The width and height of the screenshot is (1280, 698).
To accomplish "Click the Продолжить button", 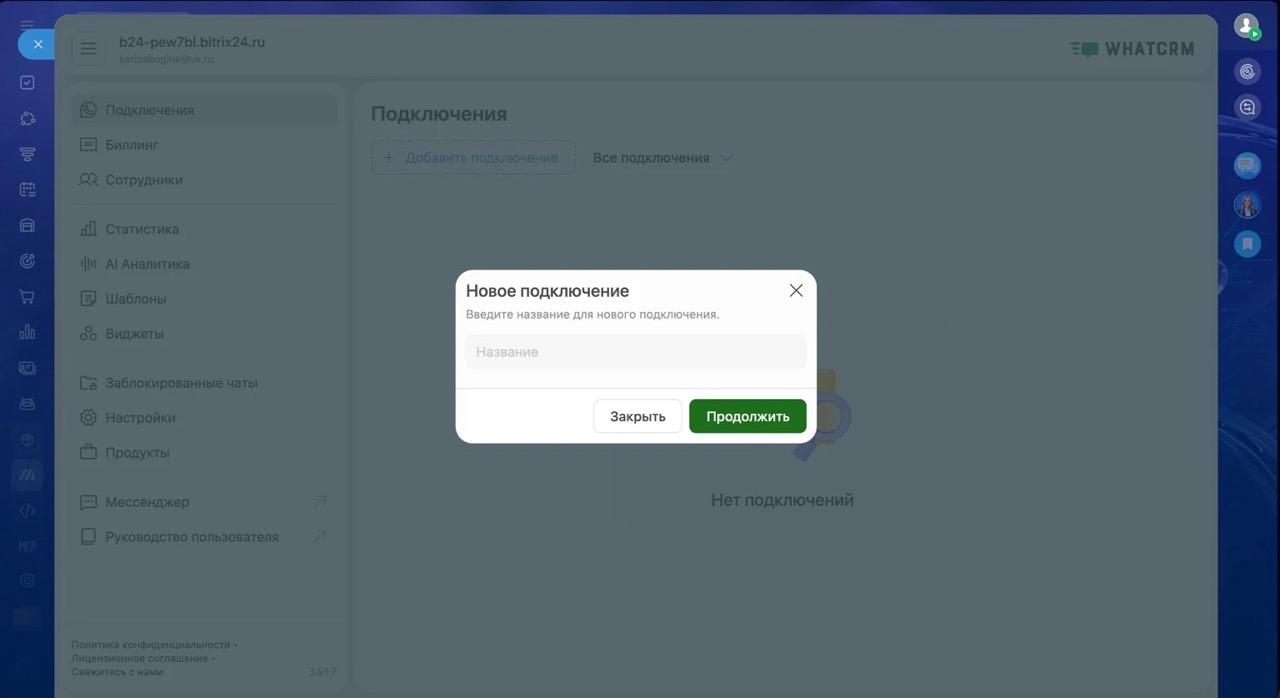I will (x=747, y=416).
